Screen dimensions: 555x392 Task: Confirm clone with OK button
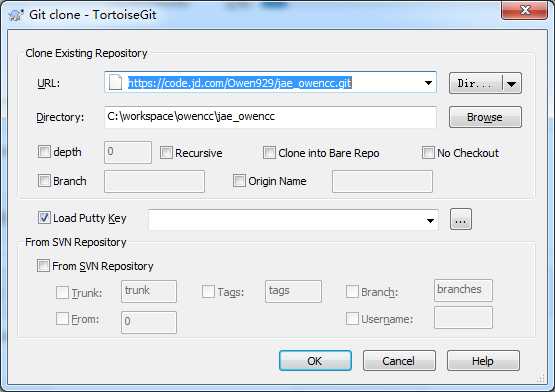[x=315, y=361]
